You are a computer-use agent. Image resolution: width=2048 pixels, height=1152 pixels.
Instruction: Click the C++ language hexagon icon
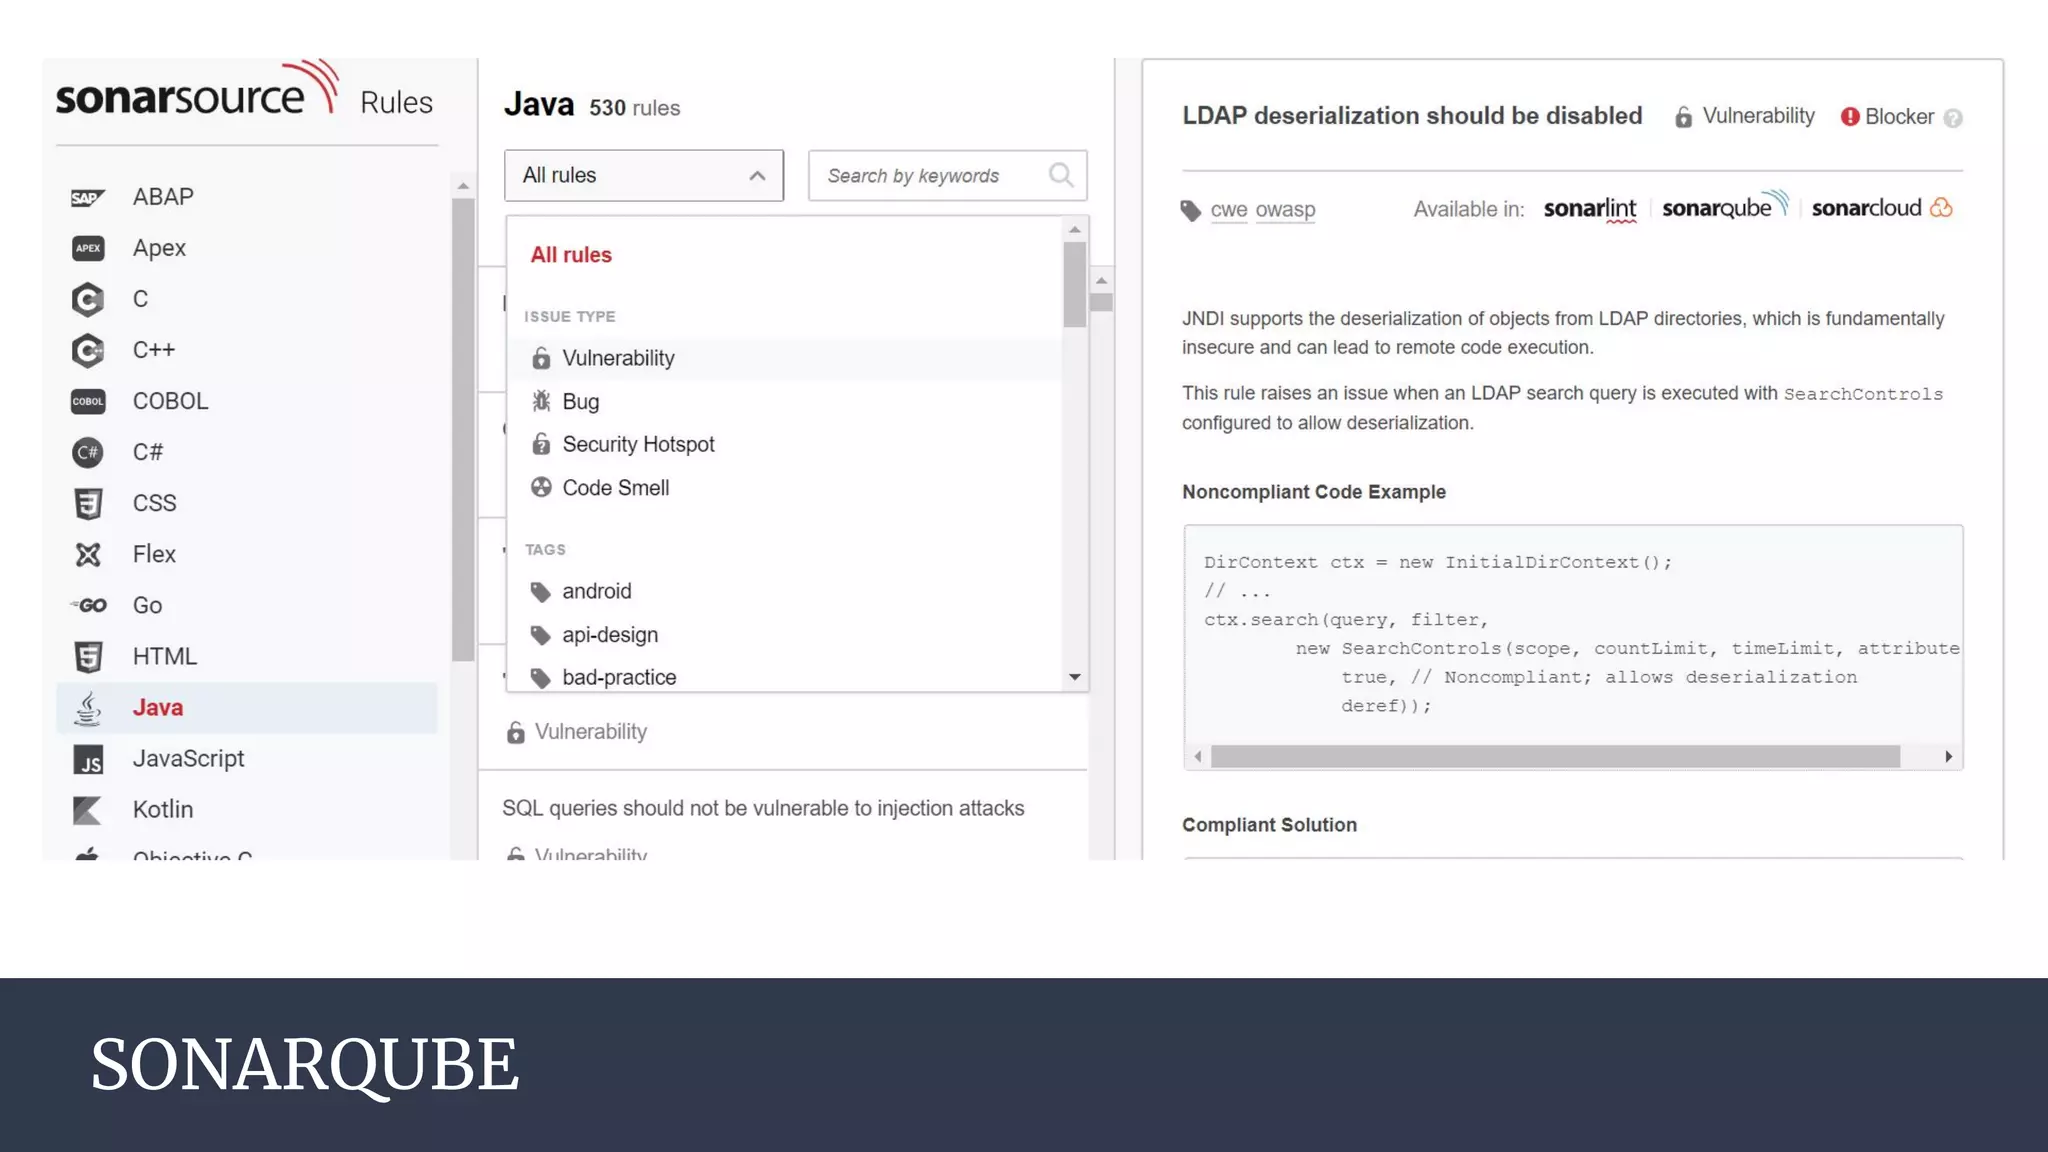pyautogui.click(x=88, y=350)
